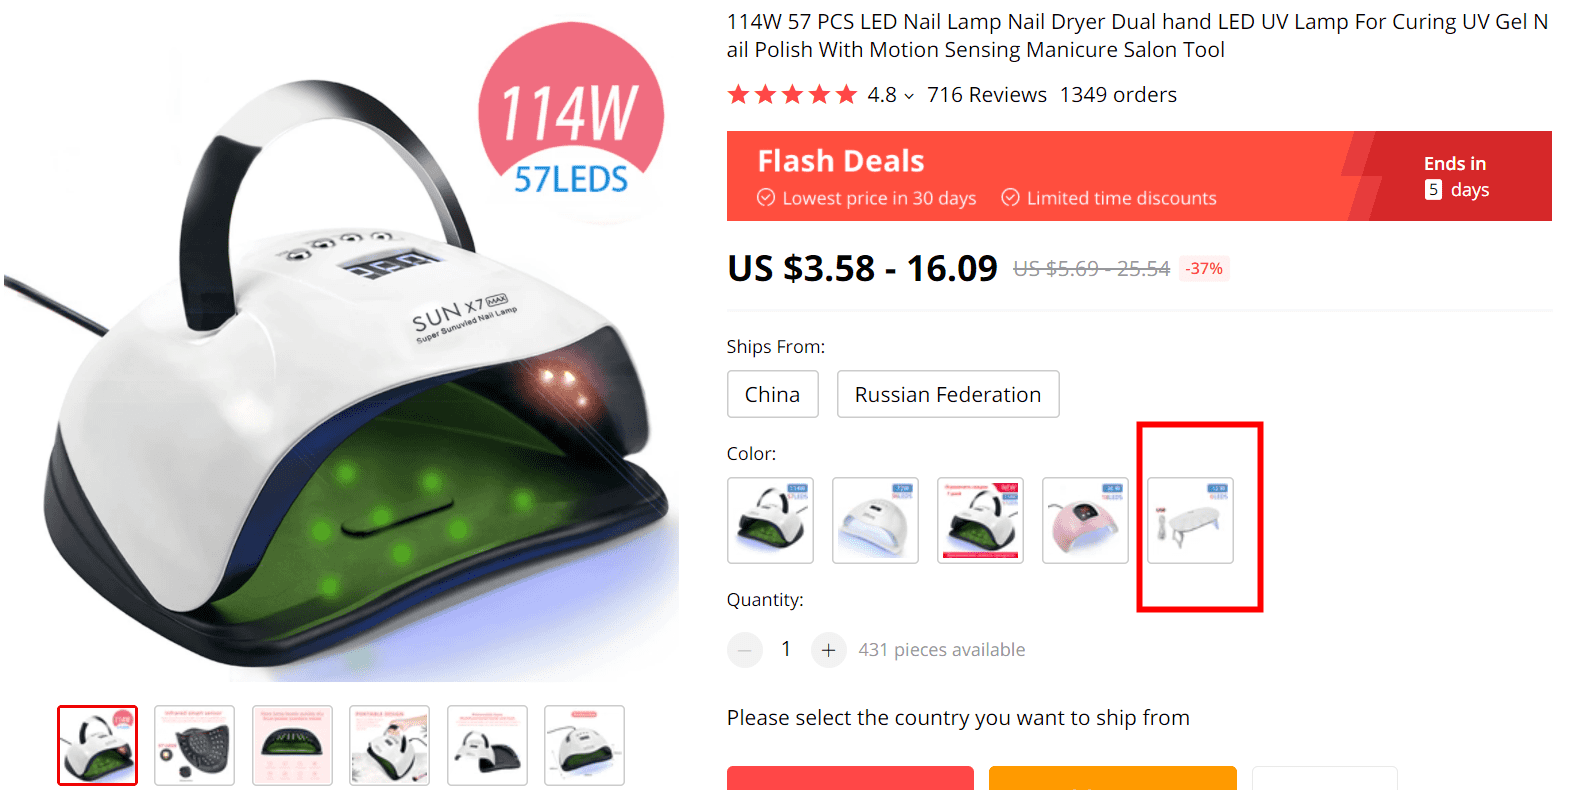The image size is (1572, 790).
Task: Show the second thumbnail with black lamp underside
Action: [x=194, y=745]
